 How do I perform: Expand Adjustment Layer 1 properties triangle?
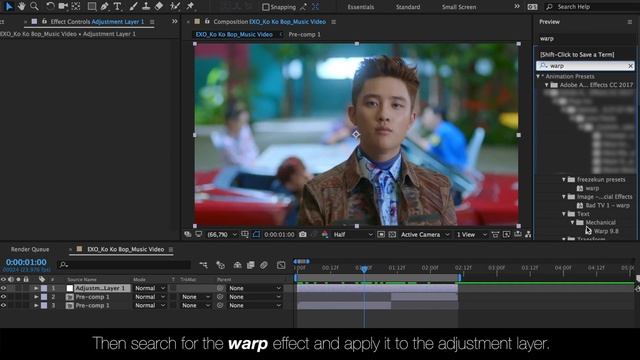point(36,288)
